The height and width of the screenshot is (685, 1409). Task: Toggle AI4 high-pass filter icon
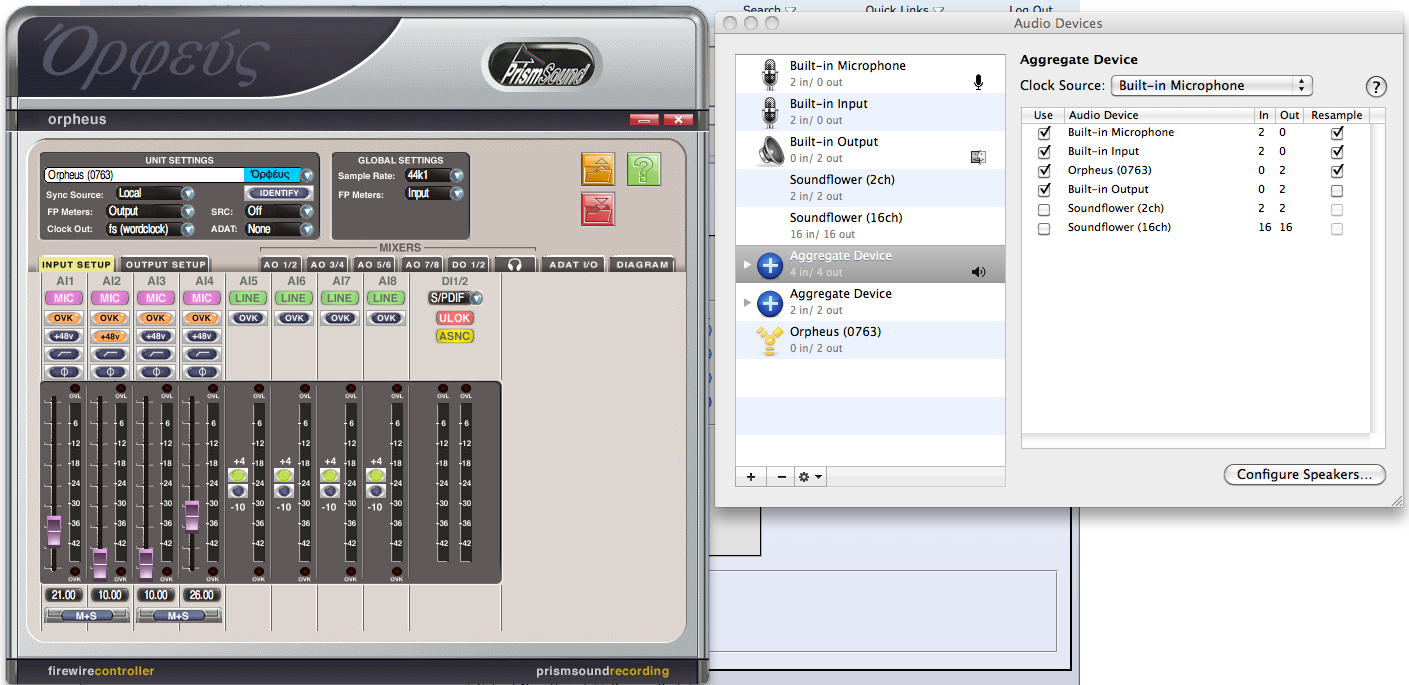point(202,354)
